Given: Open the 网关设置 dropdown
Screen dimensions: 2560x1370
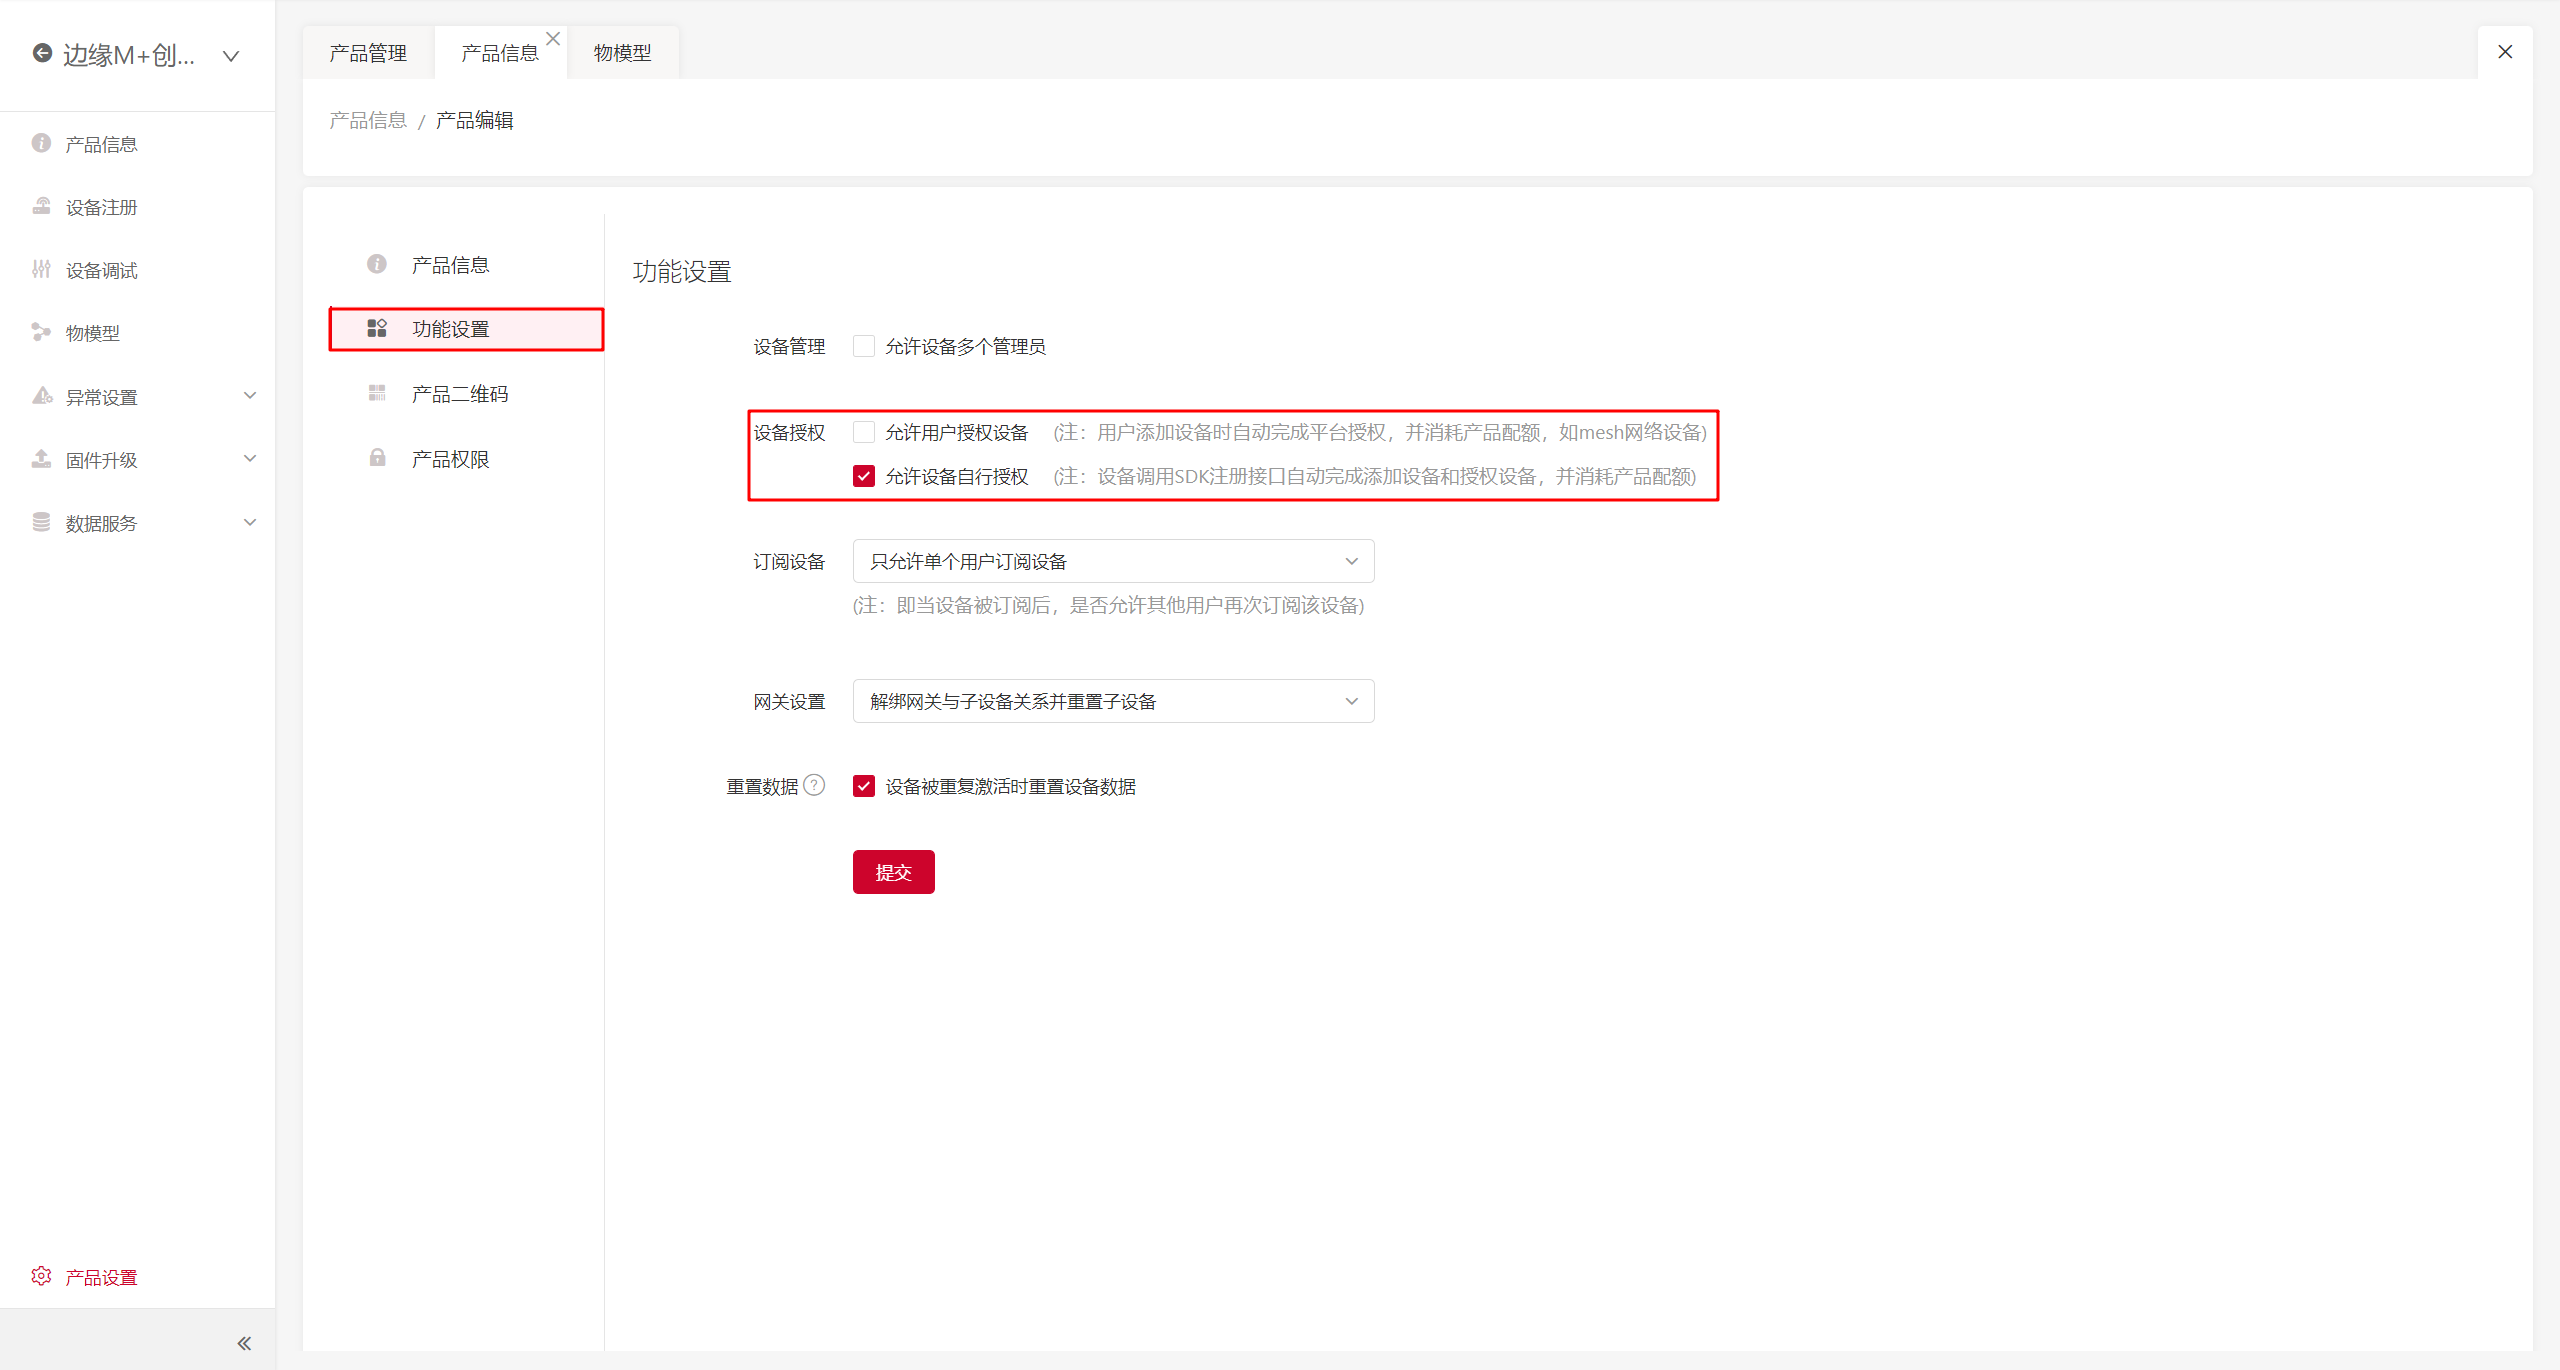Looking at the screenshot, I should point(1113,701).
